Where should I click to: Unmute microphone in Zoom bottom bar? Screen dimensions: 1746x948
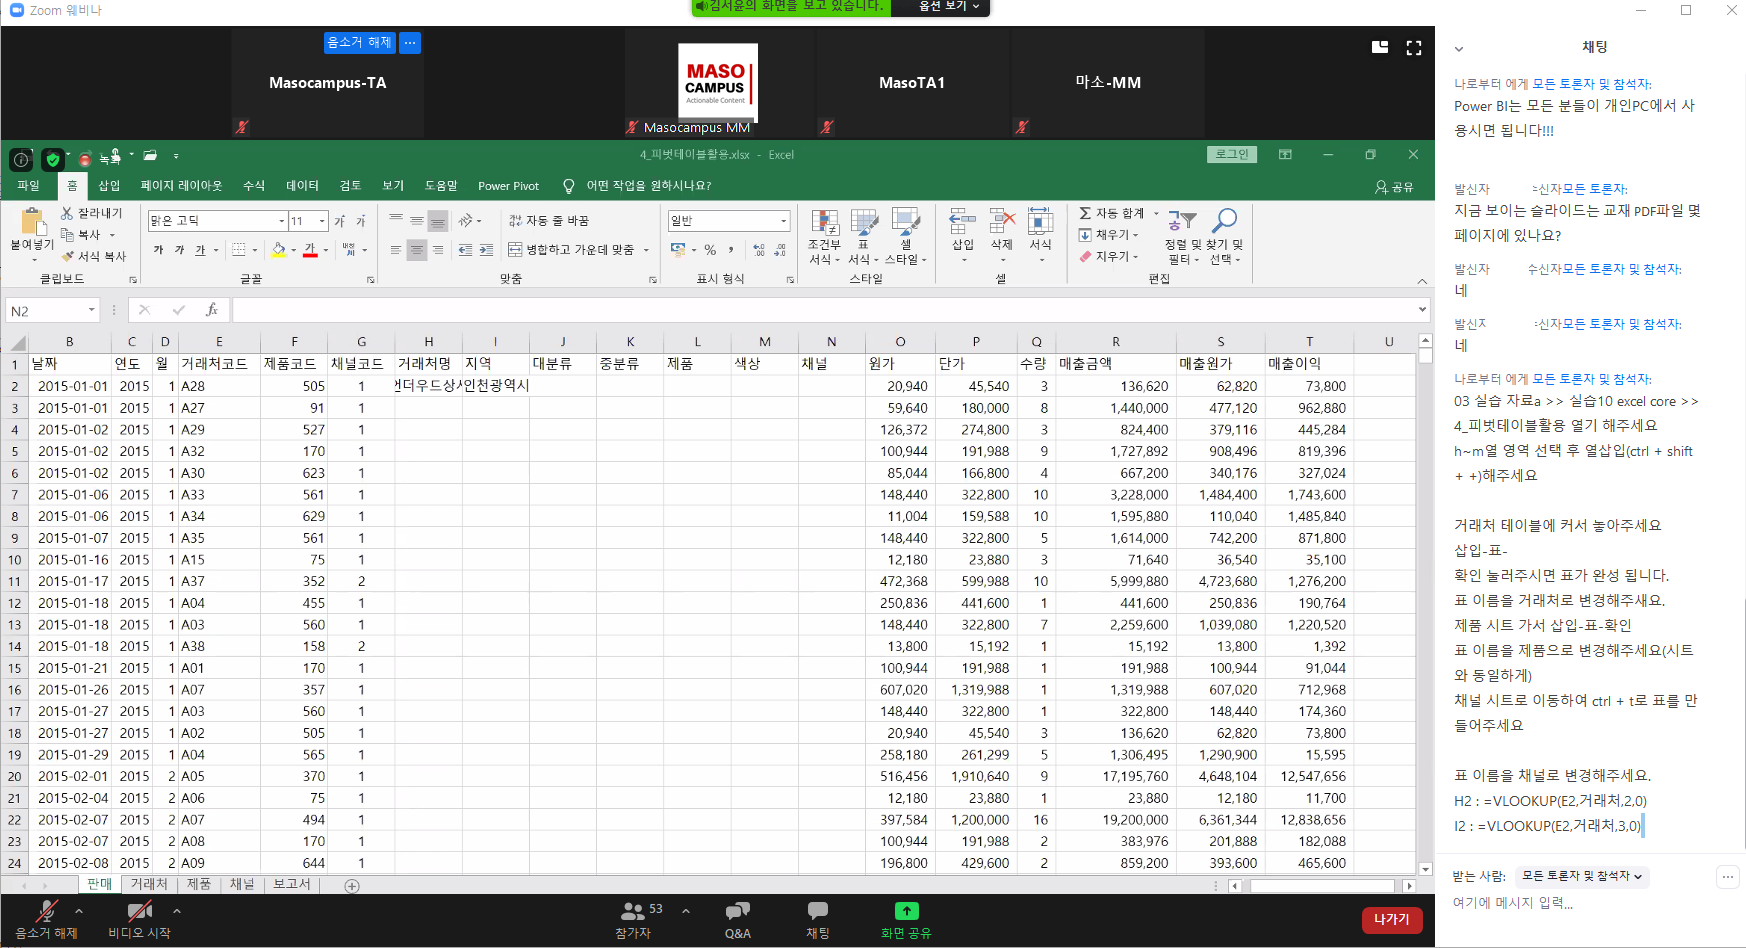coord(46,911)
